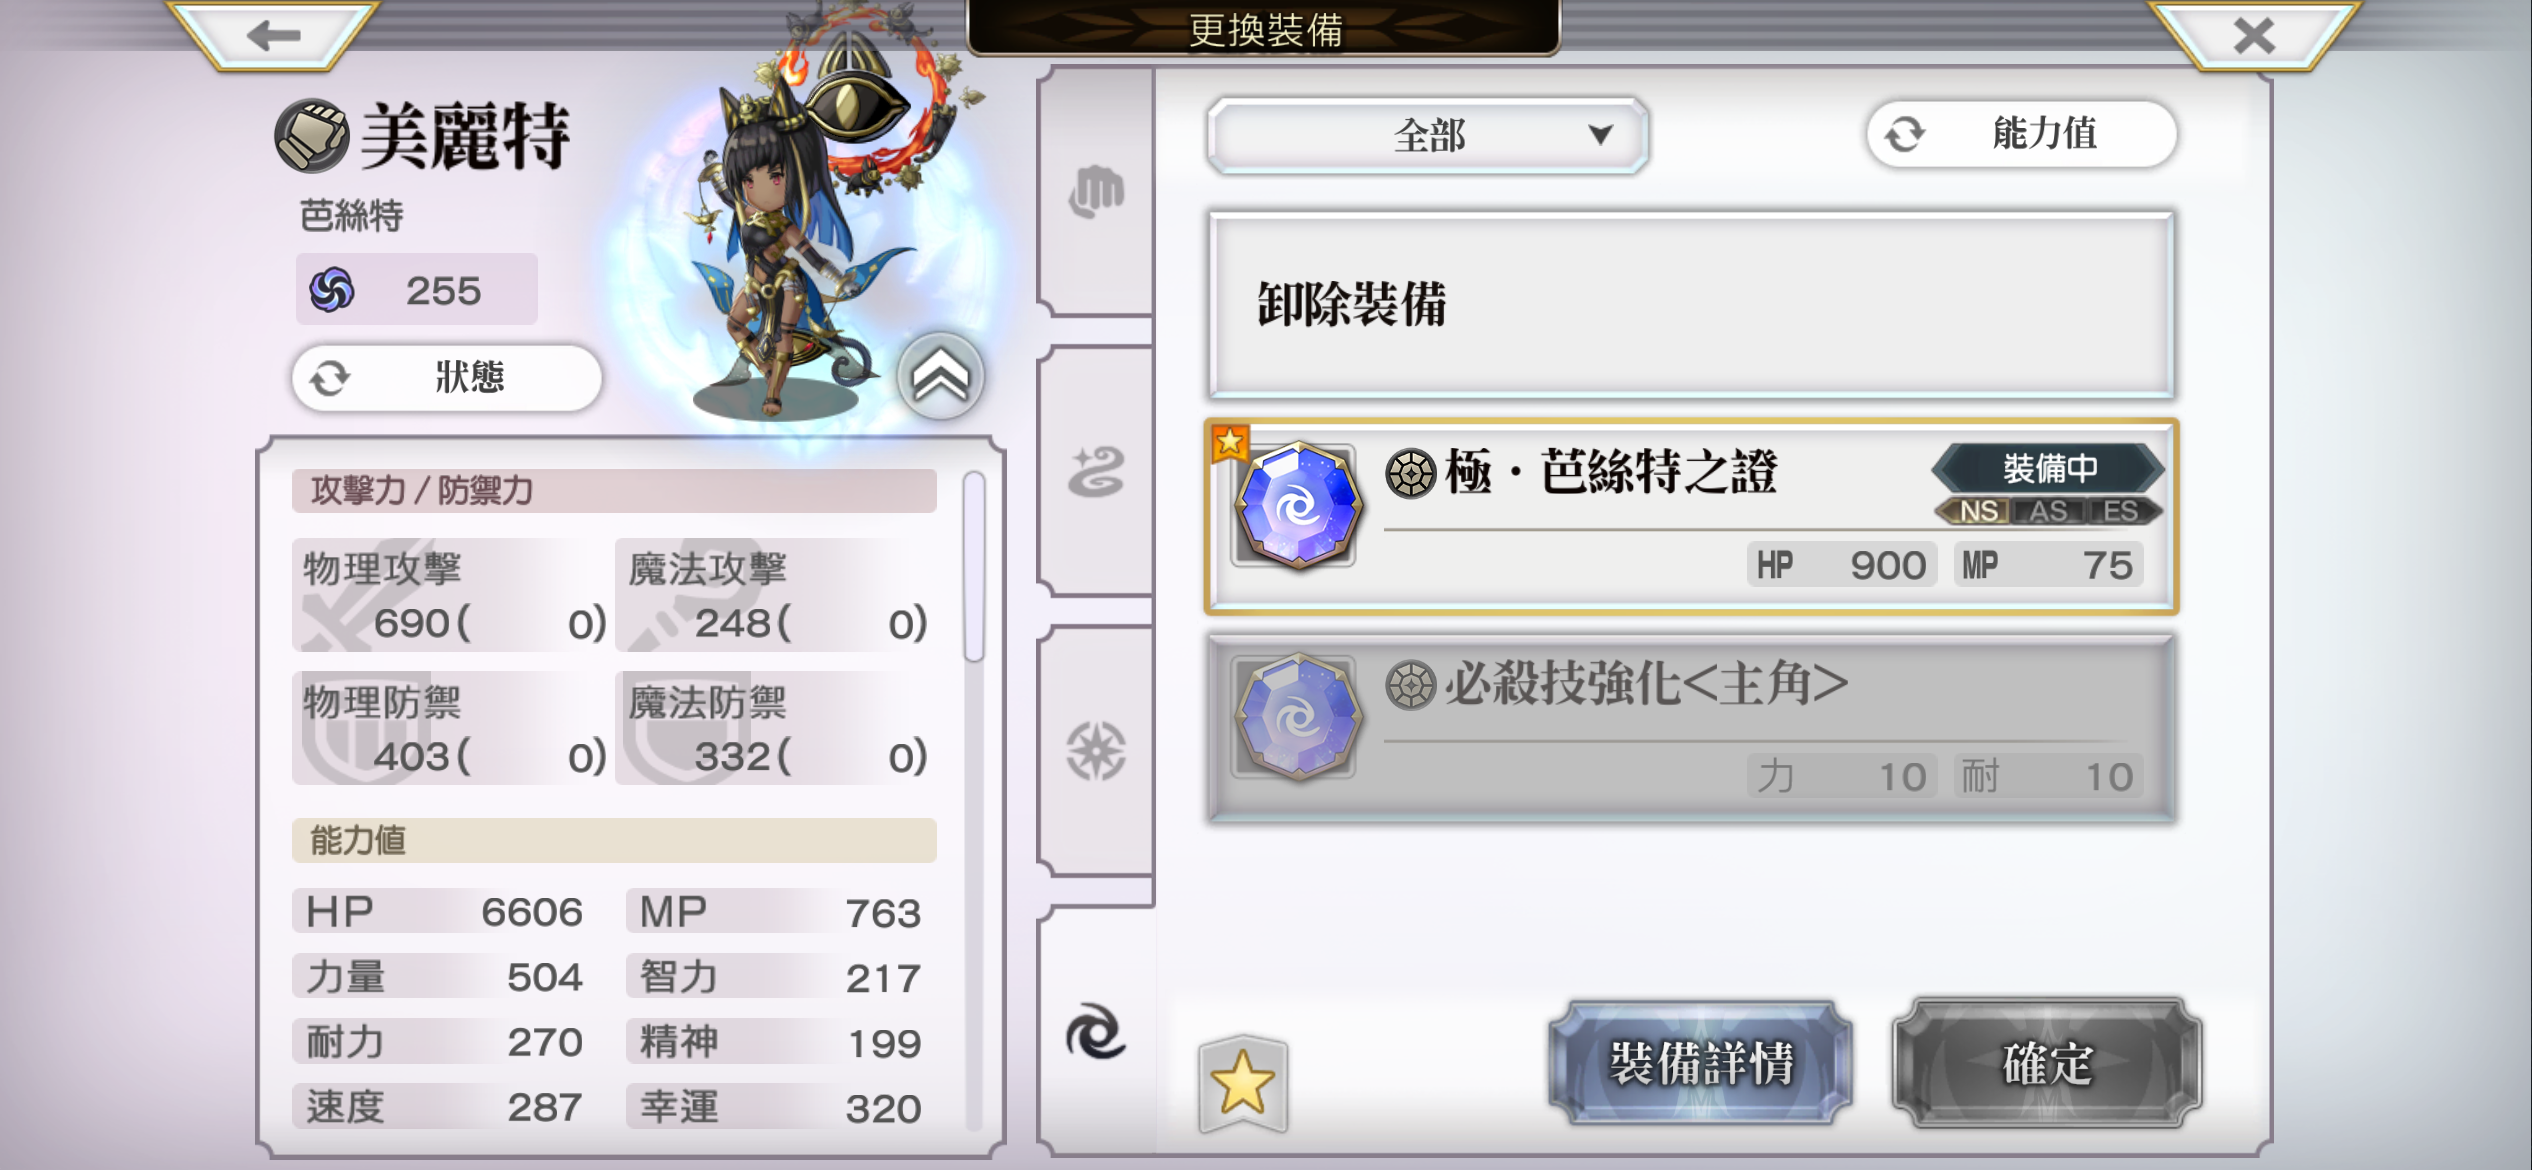Open 裝備詳情 details
Image resolution: width=2532 pixels, height=1170 pixels.
[x=1701, y=1063]
